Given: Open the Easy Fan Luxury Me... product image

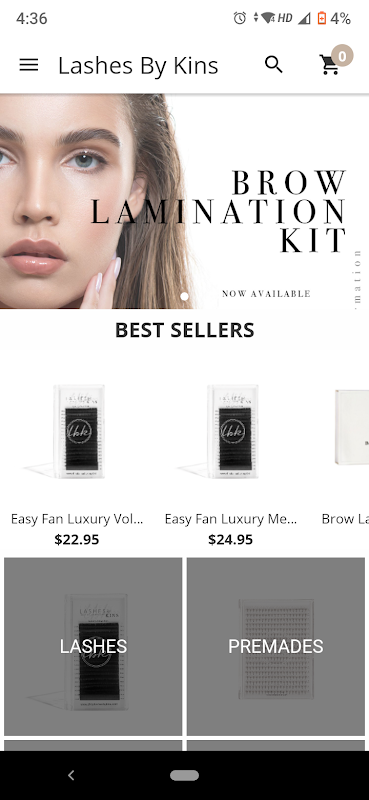Looking at the screenshot, I should [x=231, y=431].
